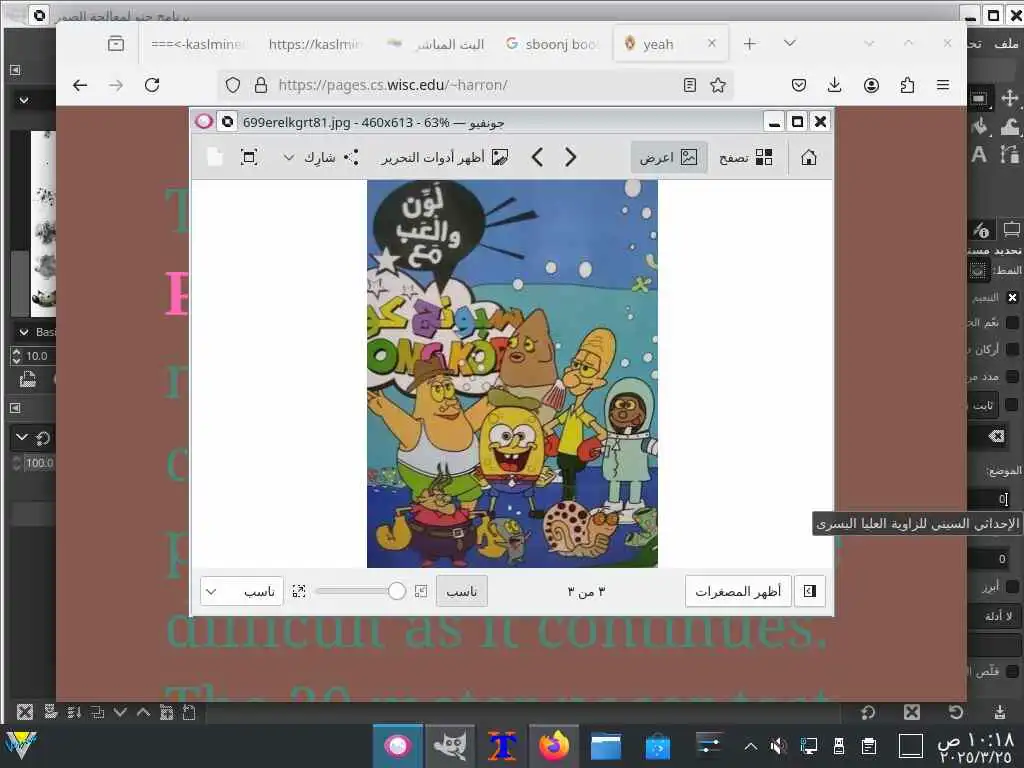Go to the next image in Gwenview
The height and width of the screenshot is (768, 1024).
click(x=570, y=157)
